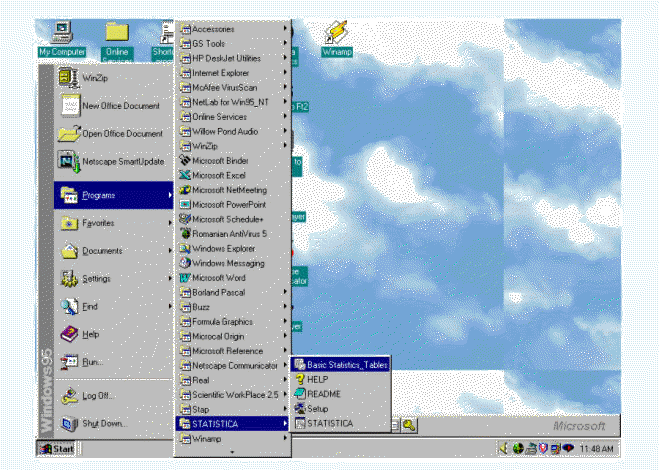Open README entry in STATISTICA submenu
Viewport: 659px width, 470px height.
(323, 394)
